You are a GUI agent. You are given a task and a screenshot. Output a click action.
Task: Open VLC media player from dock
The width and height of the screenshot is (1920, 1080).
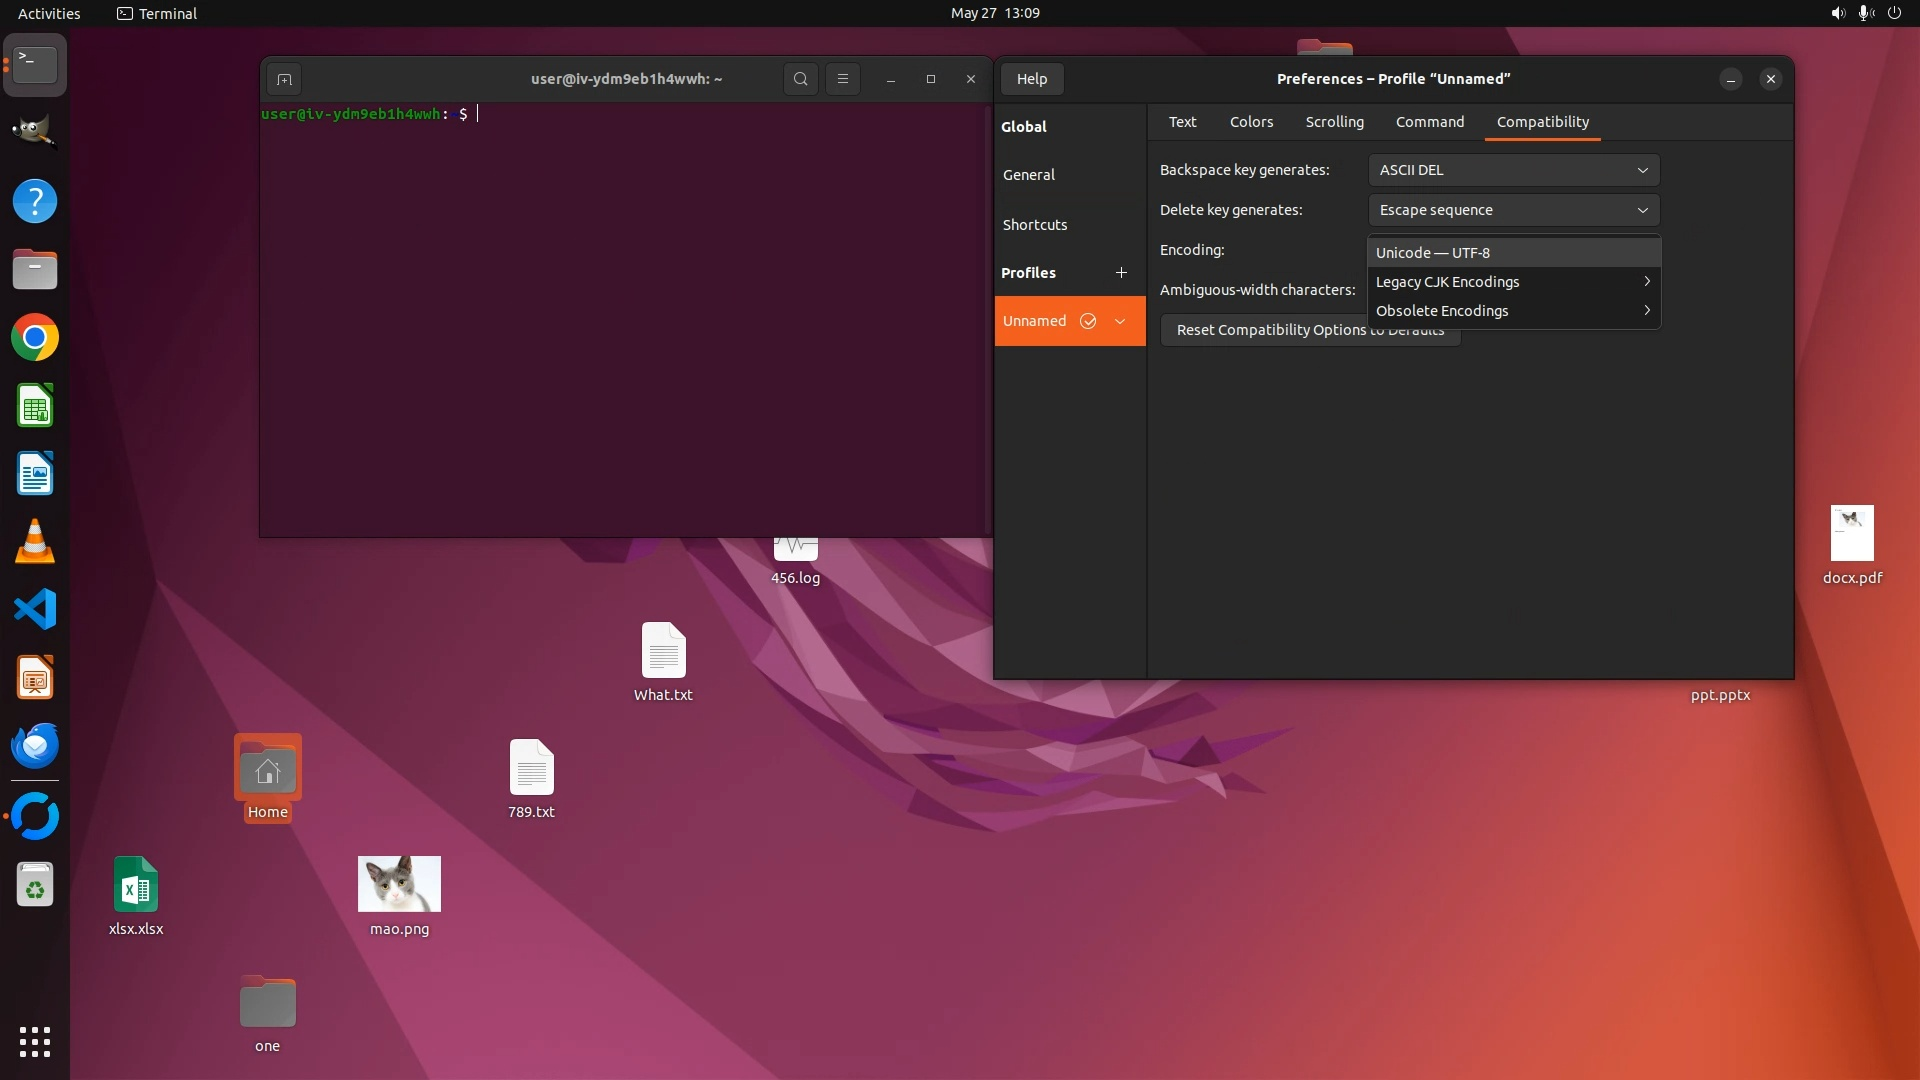click(35, 542)
